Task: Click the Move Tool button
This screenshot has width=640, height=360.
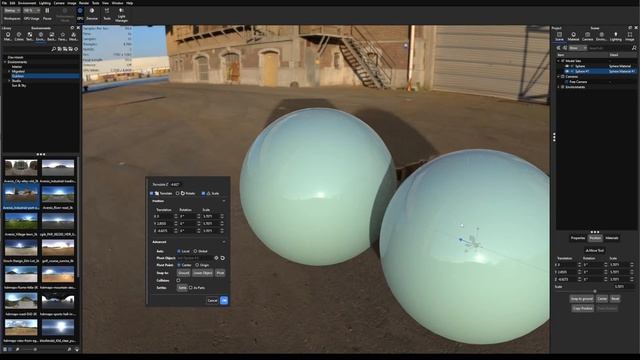Action: [595, 250]
